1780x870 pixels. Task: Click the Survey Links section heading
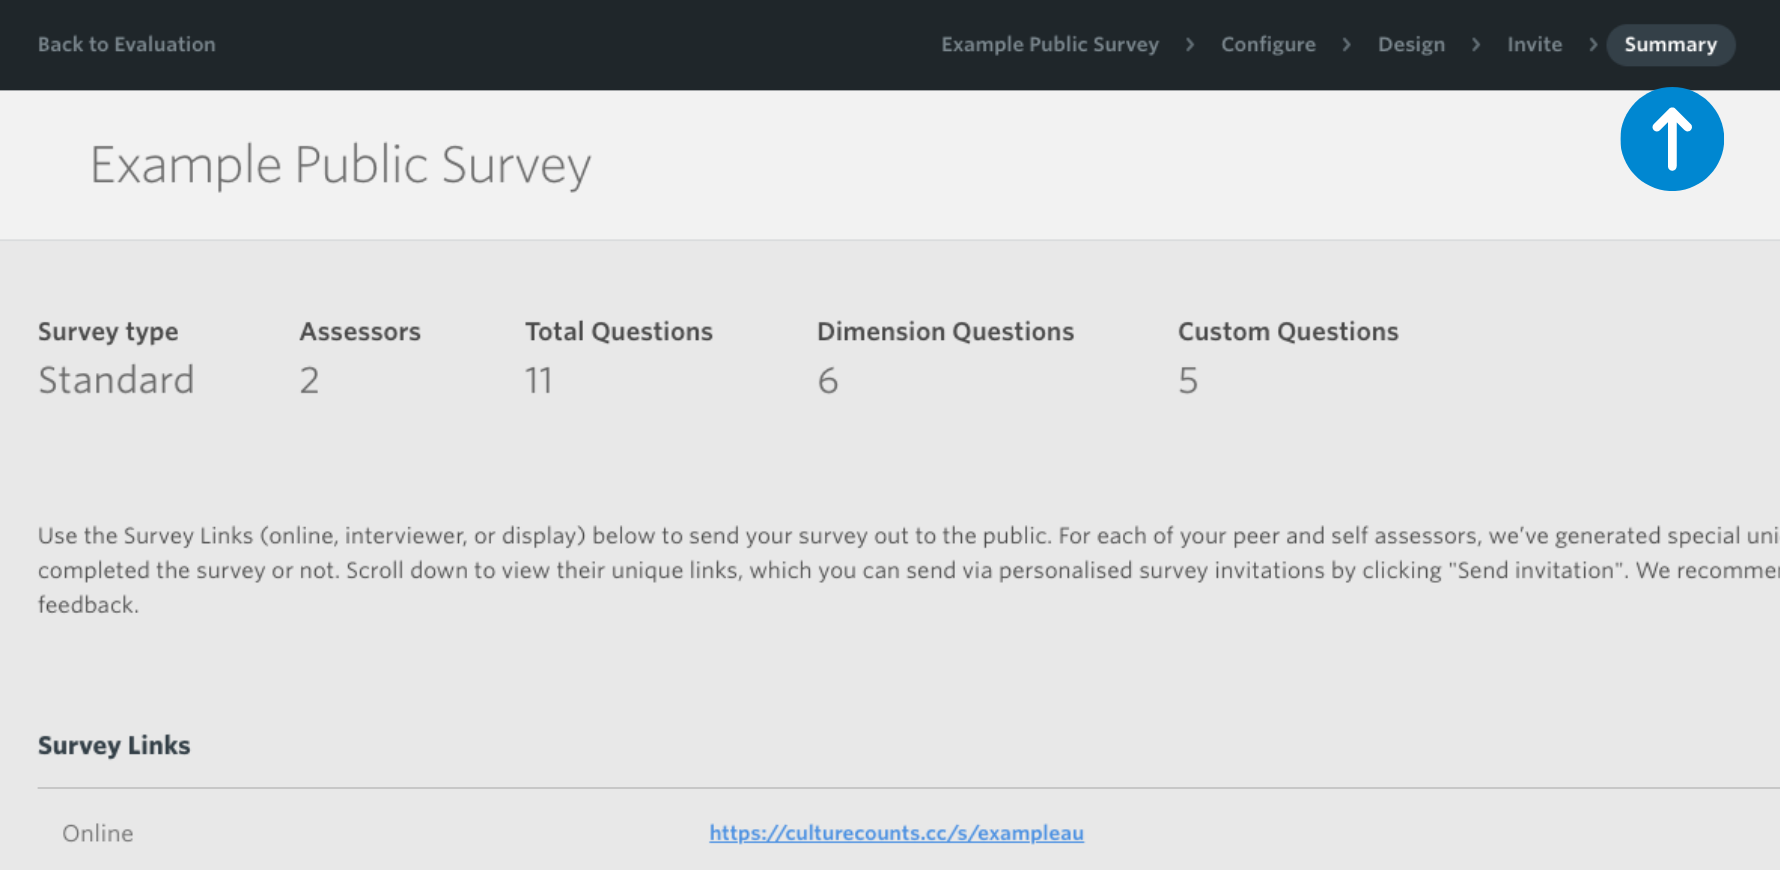point(114,746)
